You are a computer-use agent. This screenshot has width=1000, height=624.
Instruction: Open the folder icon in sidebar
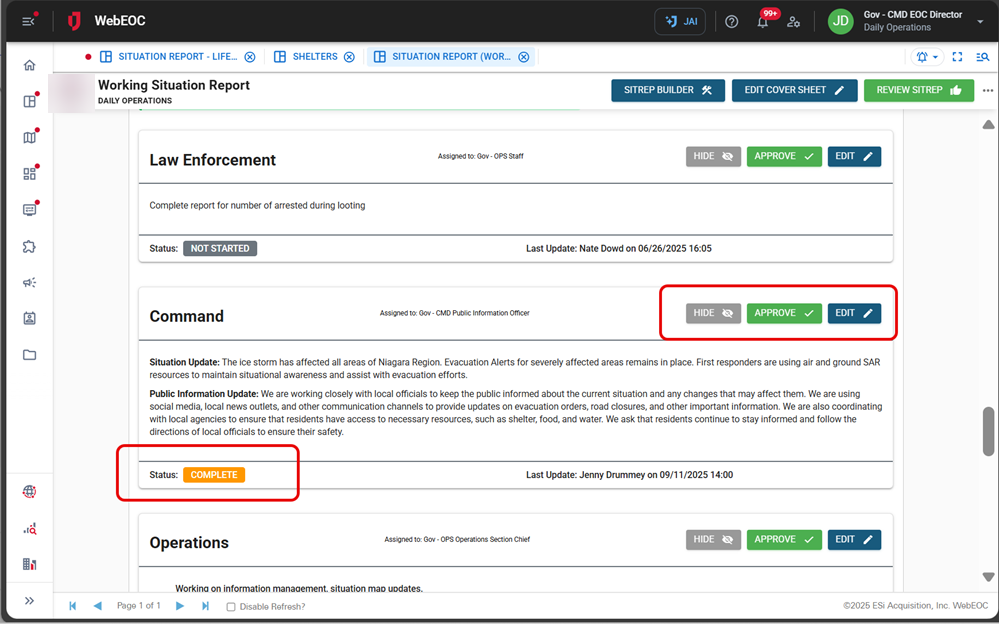pos(29,355)
